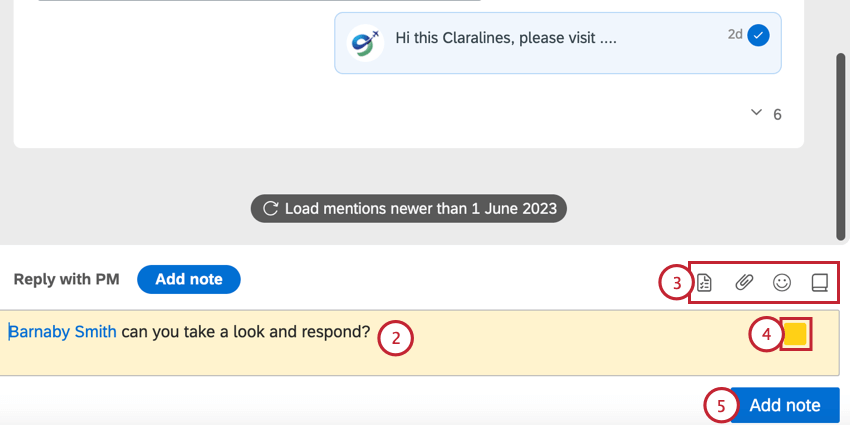This screenshot has width=850, height=425.
Task: Click the paperclip attachment icon
Action: 743,283
